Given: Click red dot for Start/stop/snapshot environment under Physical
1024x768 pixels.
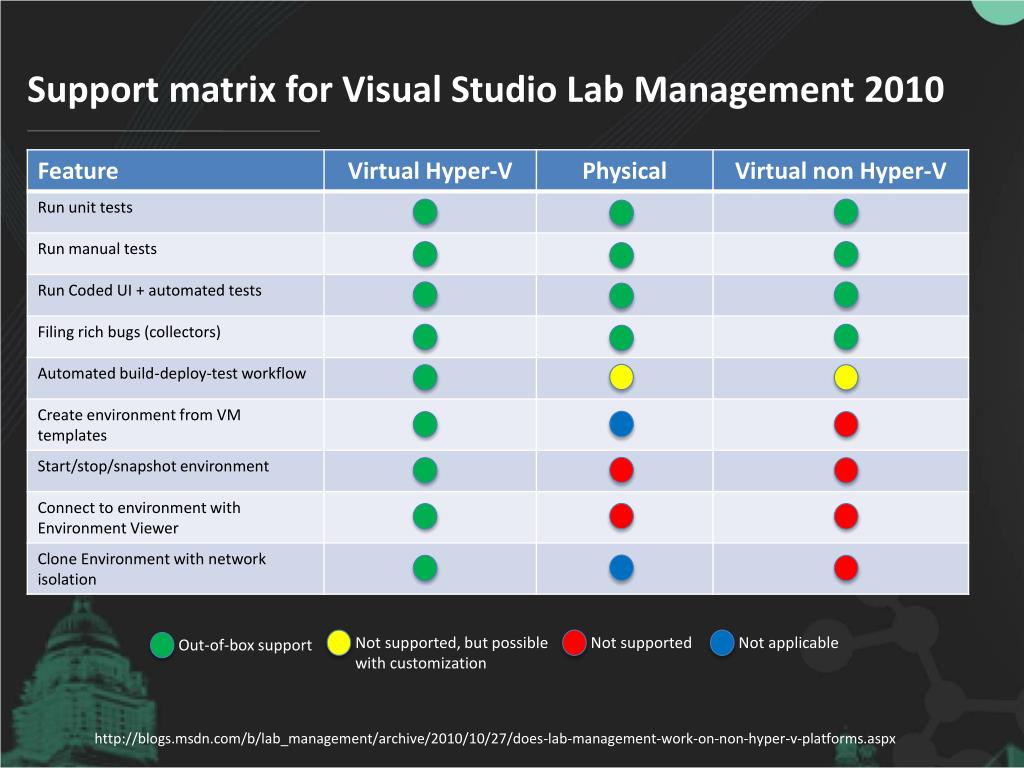Looking at the screenshot, I should point(622,470).
